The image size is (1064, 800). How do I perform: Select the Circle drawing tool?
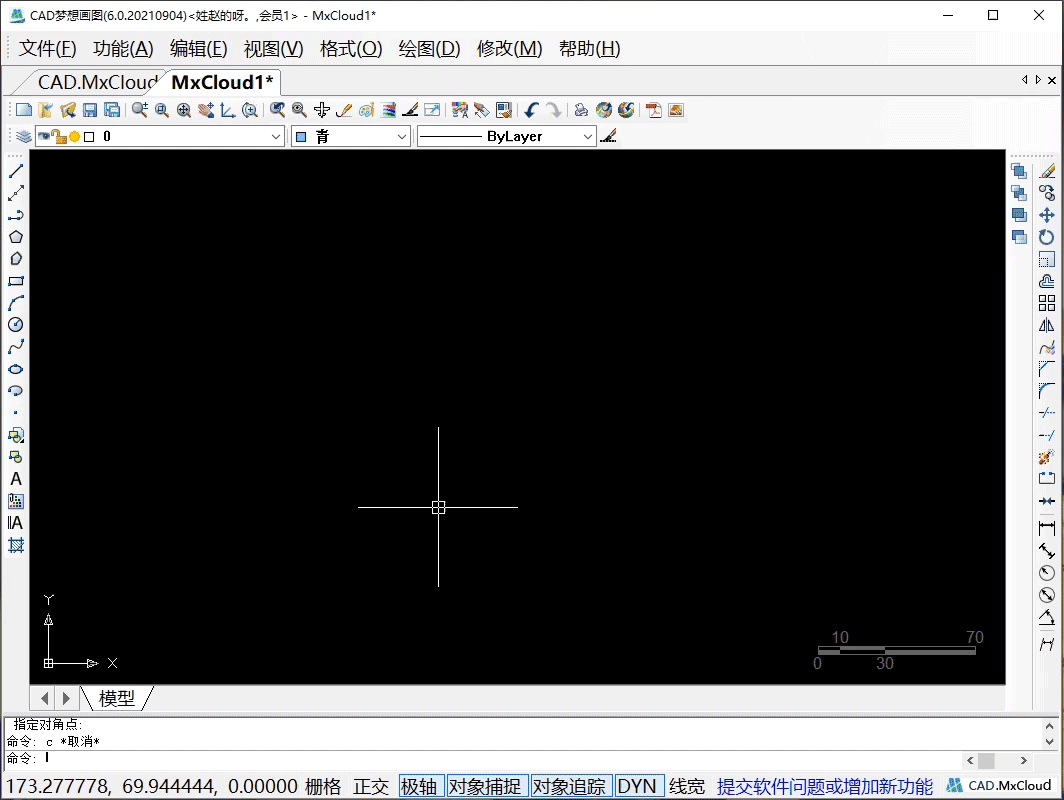[16, 324]
